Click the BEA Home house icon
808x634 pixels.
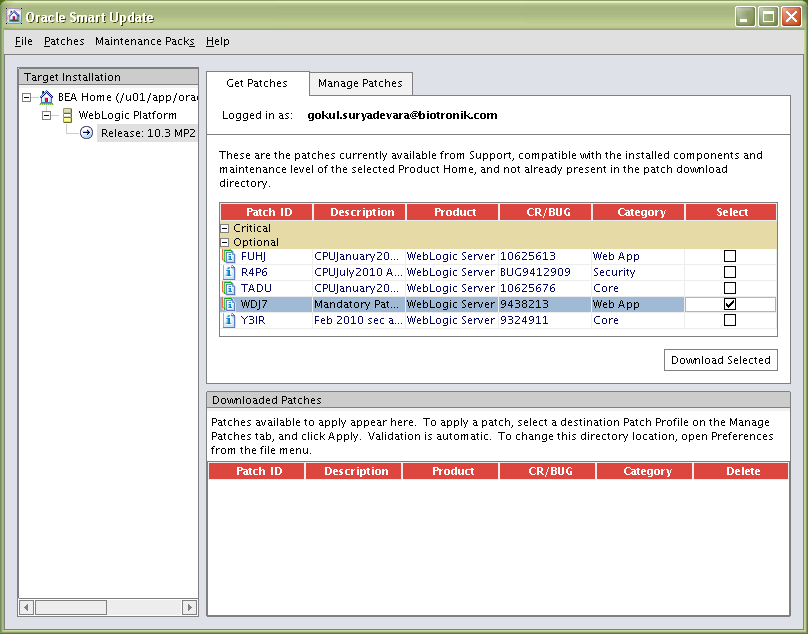(46, 98)
